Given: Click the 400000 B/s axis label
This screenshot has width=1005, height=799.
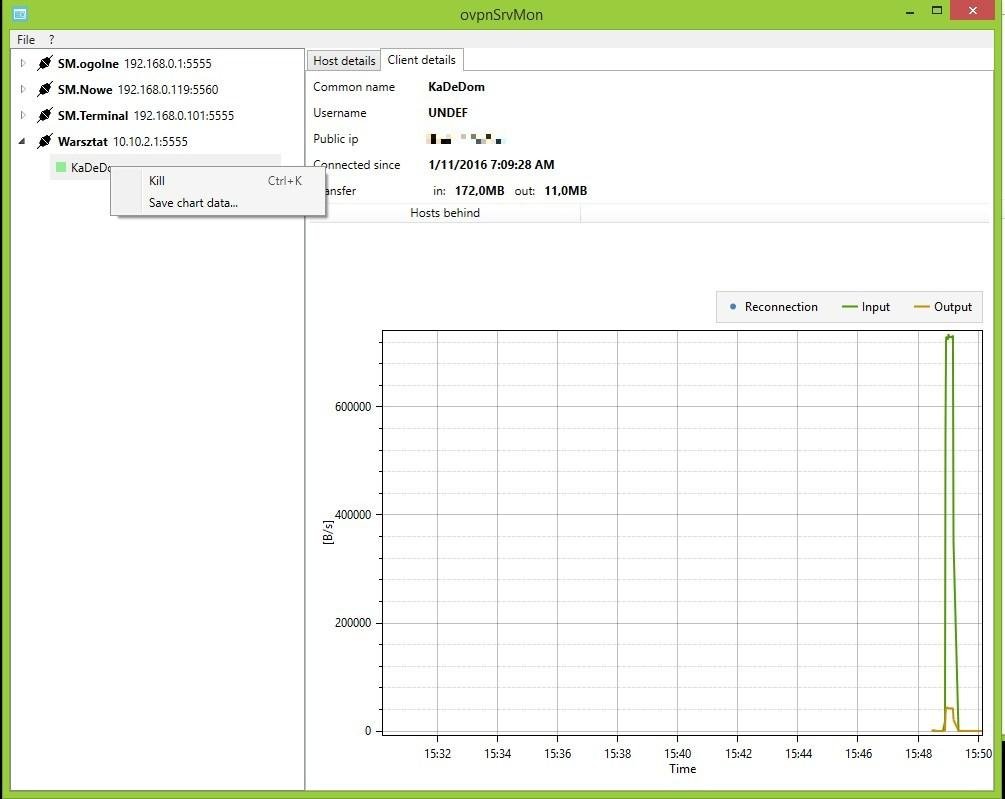Looking at the screenshot, I should (353, 515).
